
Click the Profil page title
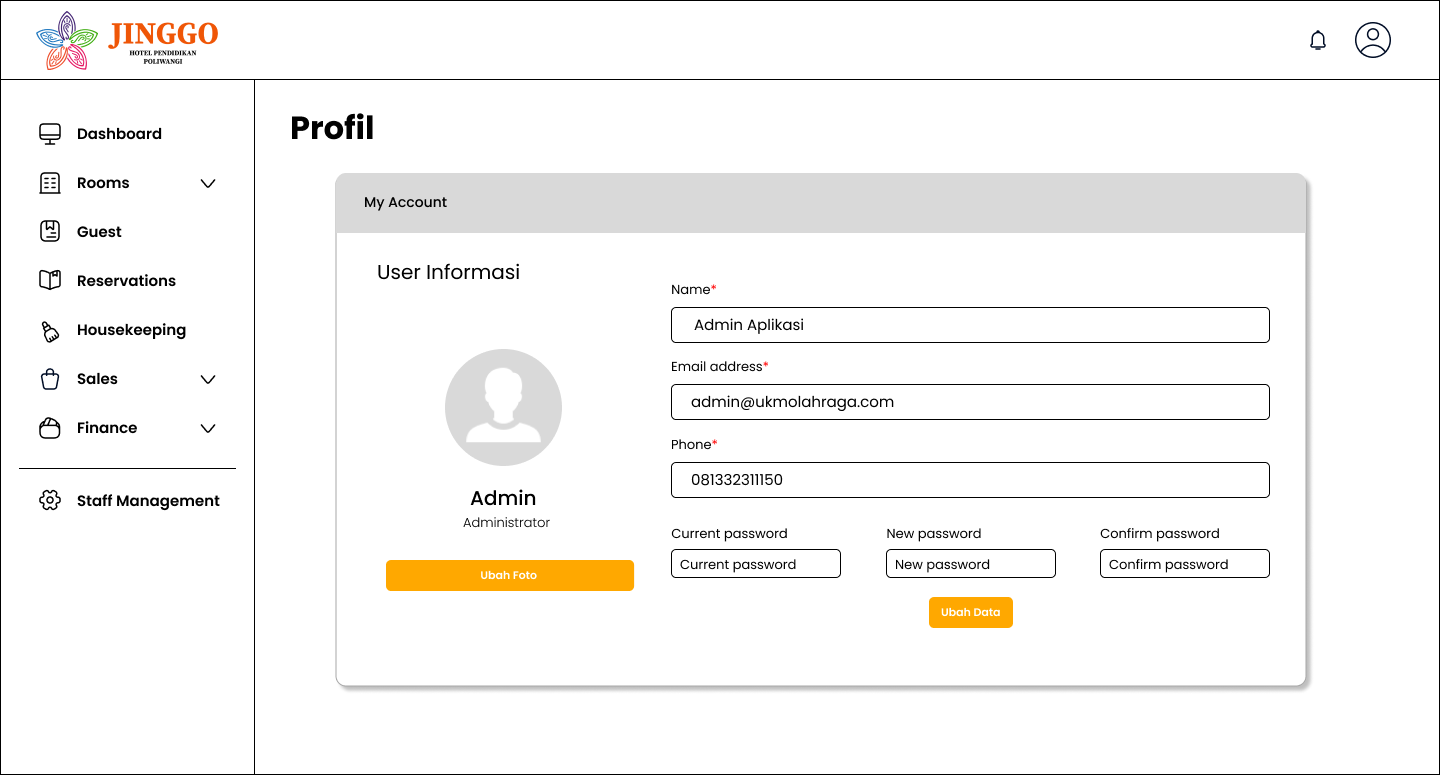332,128
